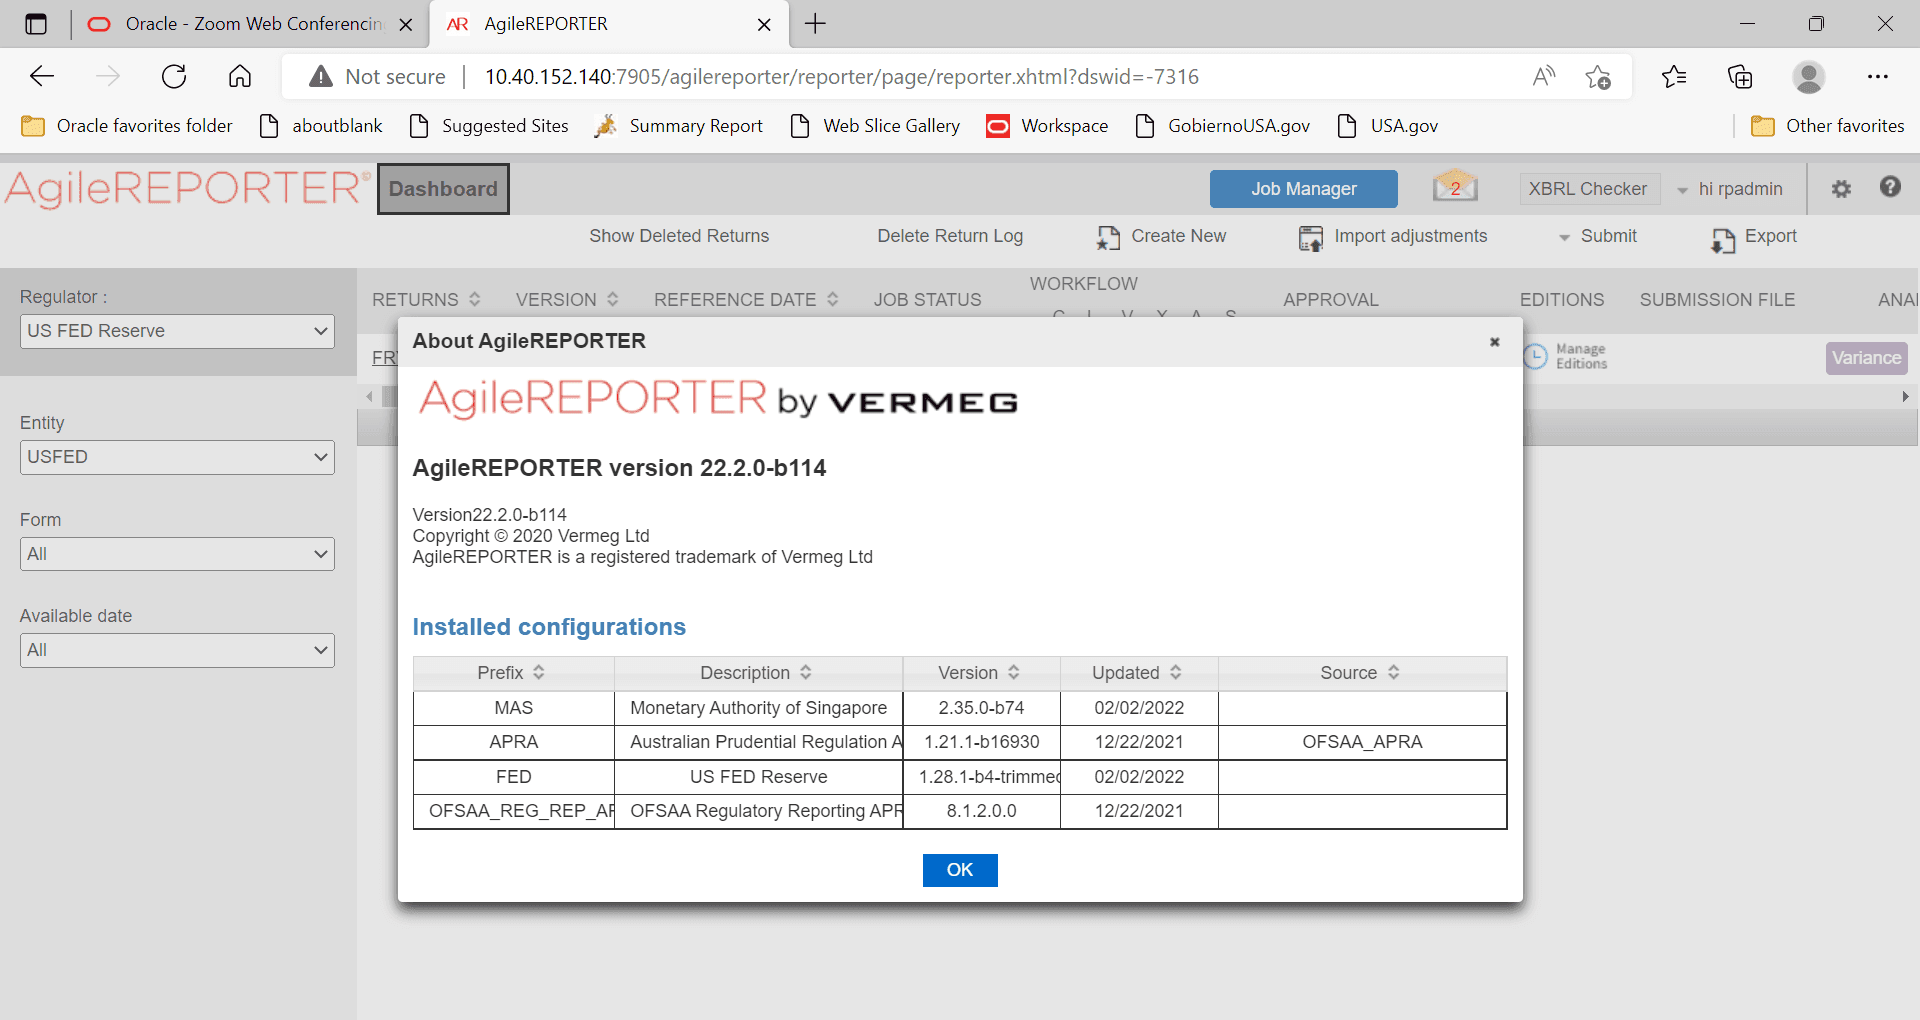Viewport: 1920px width, 1020px height.
Task: Open the Web Slice Gallery bookmark
Action: pyautogui.click(x=875, y=126)
